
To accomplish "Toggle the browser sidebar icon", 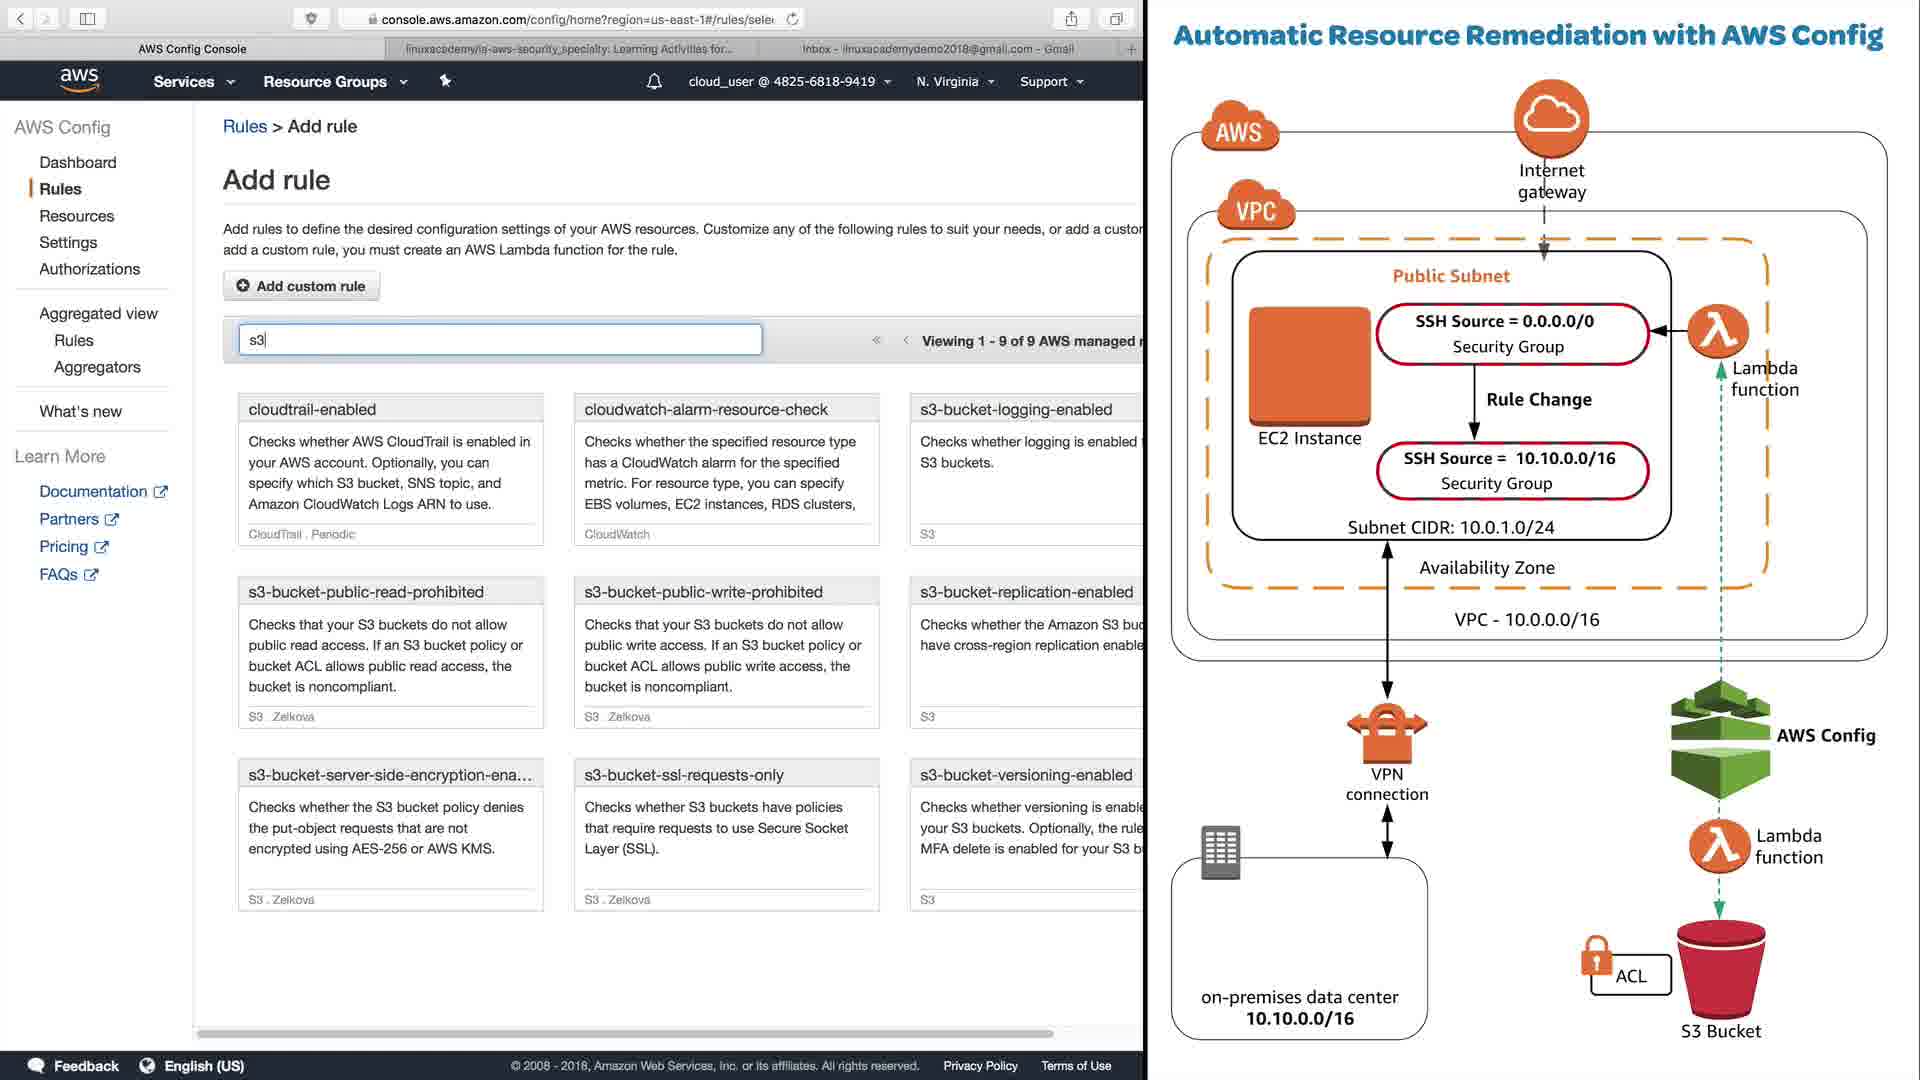I will (87, 18).
